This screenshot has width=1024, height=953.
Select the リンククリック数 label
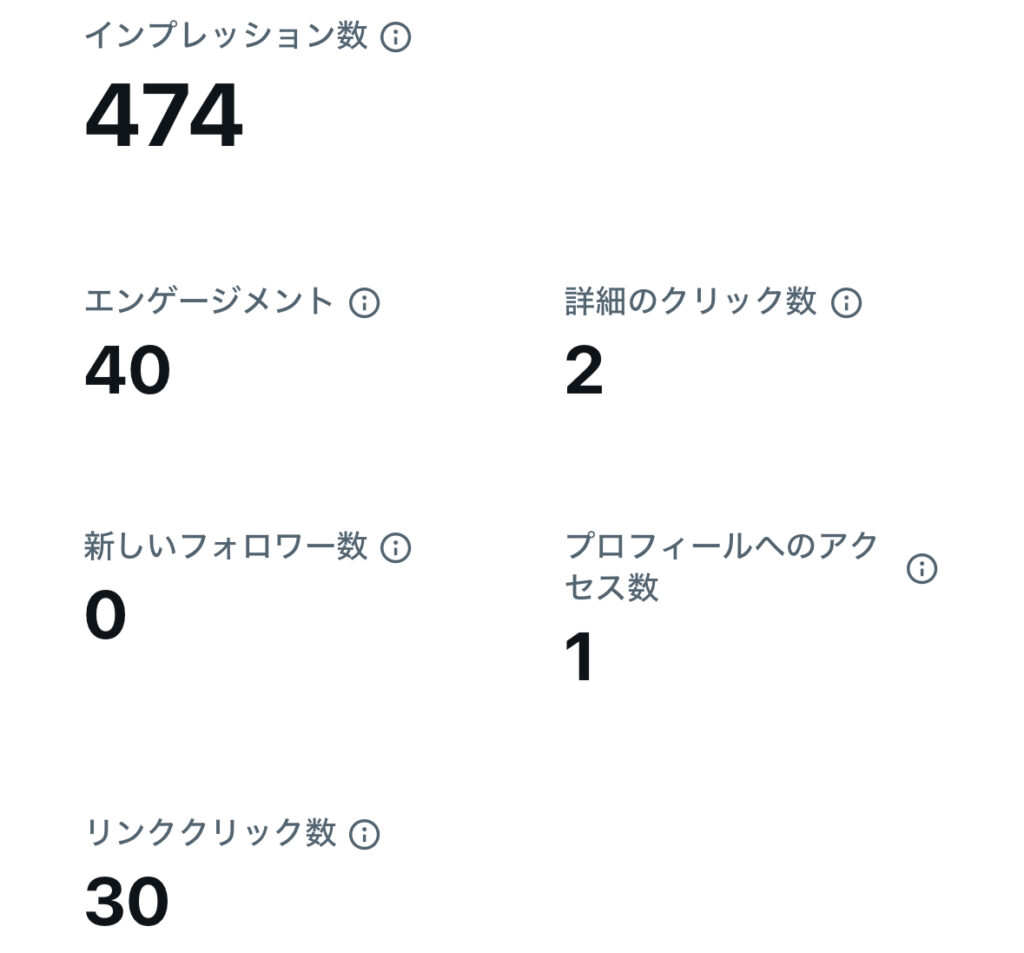[210, 833]
